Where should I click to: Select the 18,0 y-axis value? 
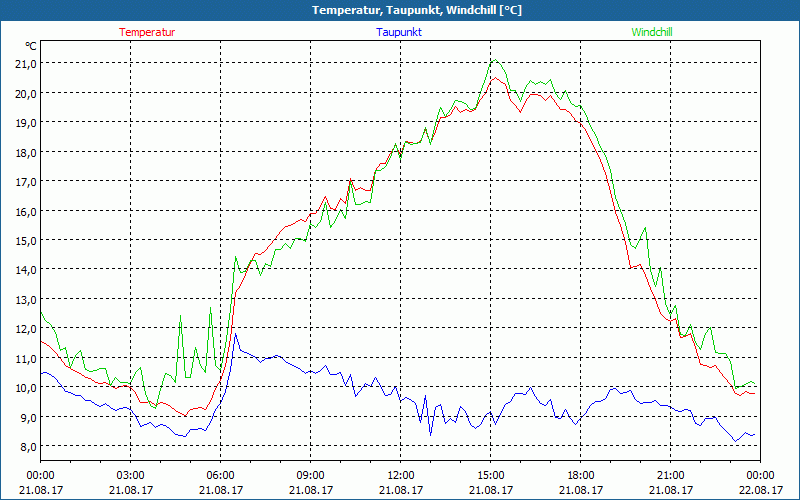26,152
